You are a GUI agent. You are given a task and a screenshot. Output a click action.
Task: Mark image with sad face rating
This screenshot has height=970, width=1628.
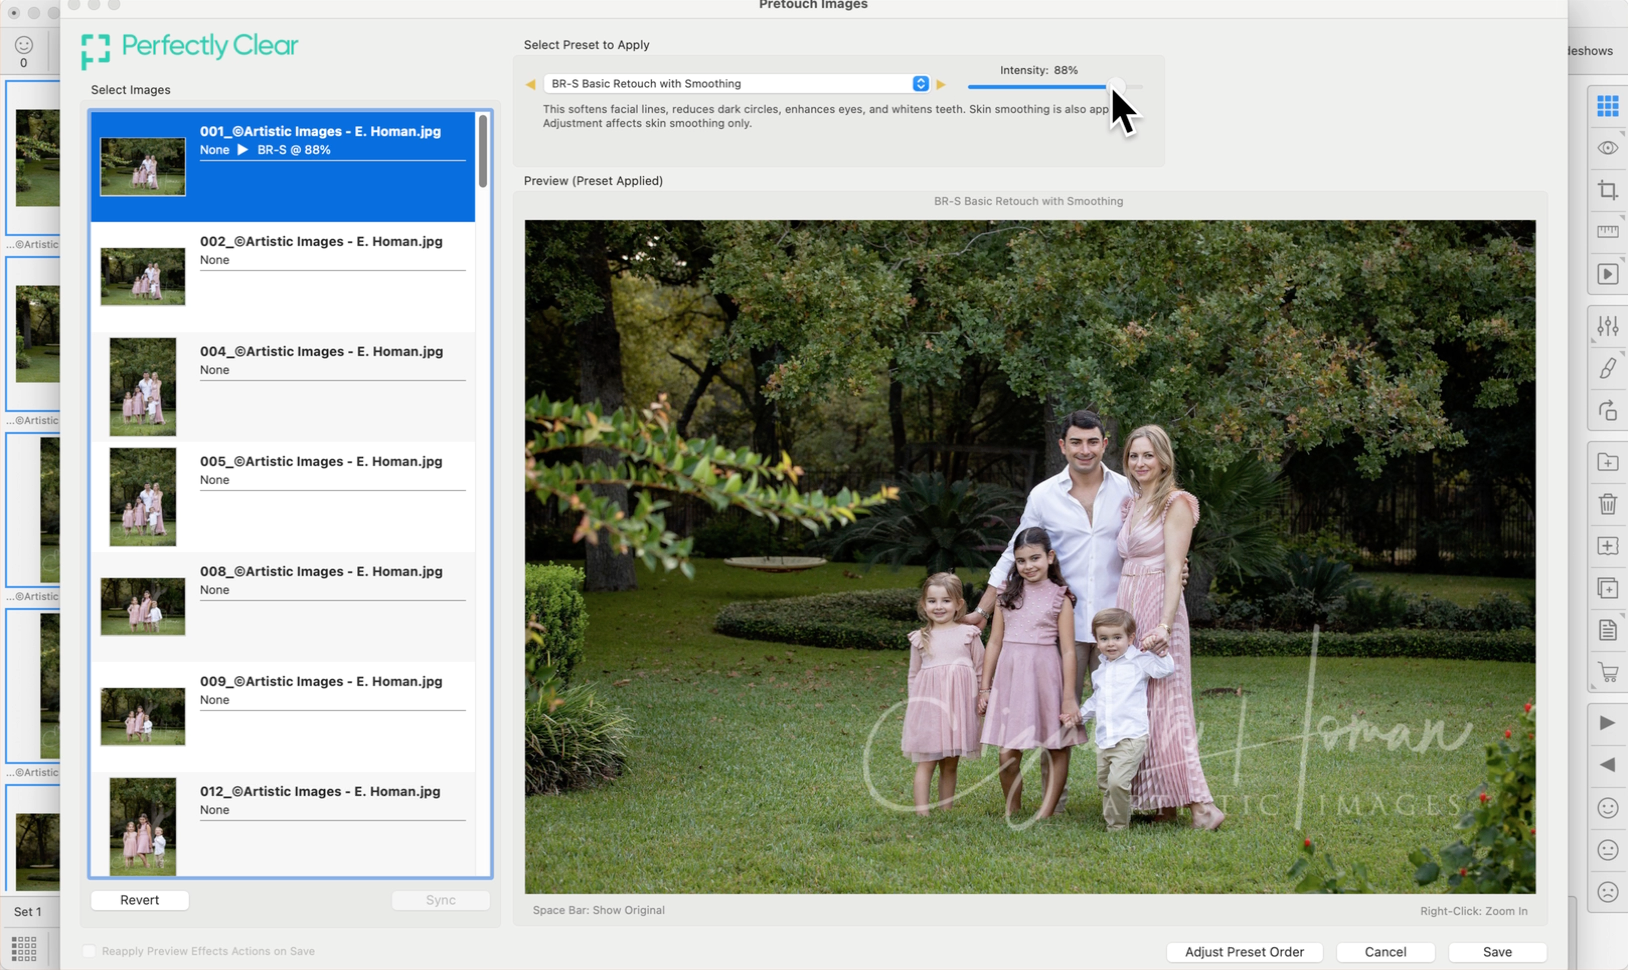pyautogui.click(x=1607, y=892)
